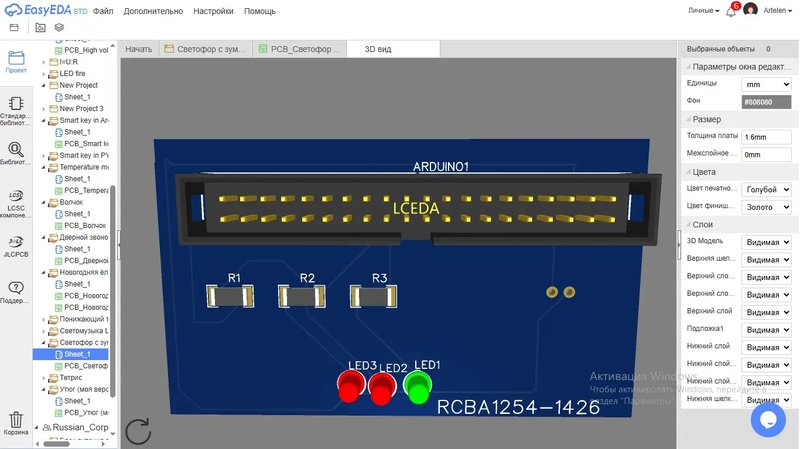
Task: Open the 3D Модель visibility dropdown
Action: point(766,242)
